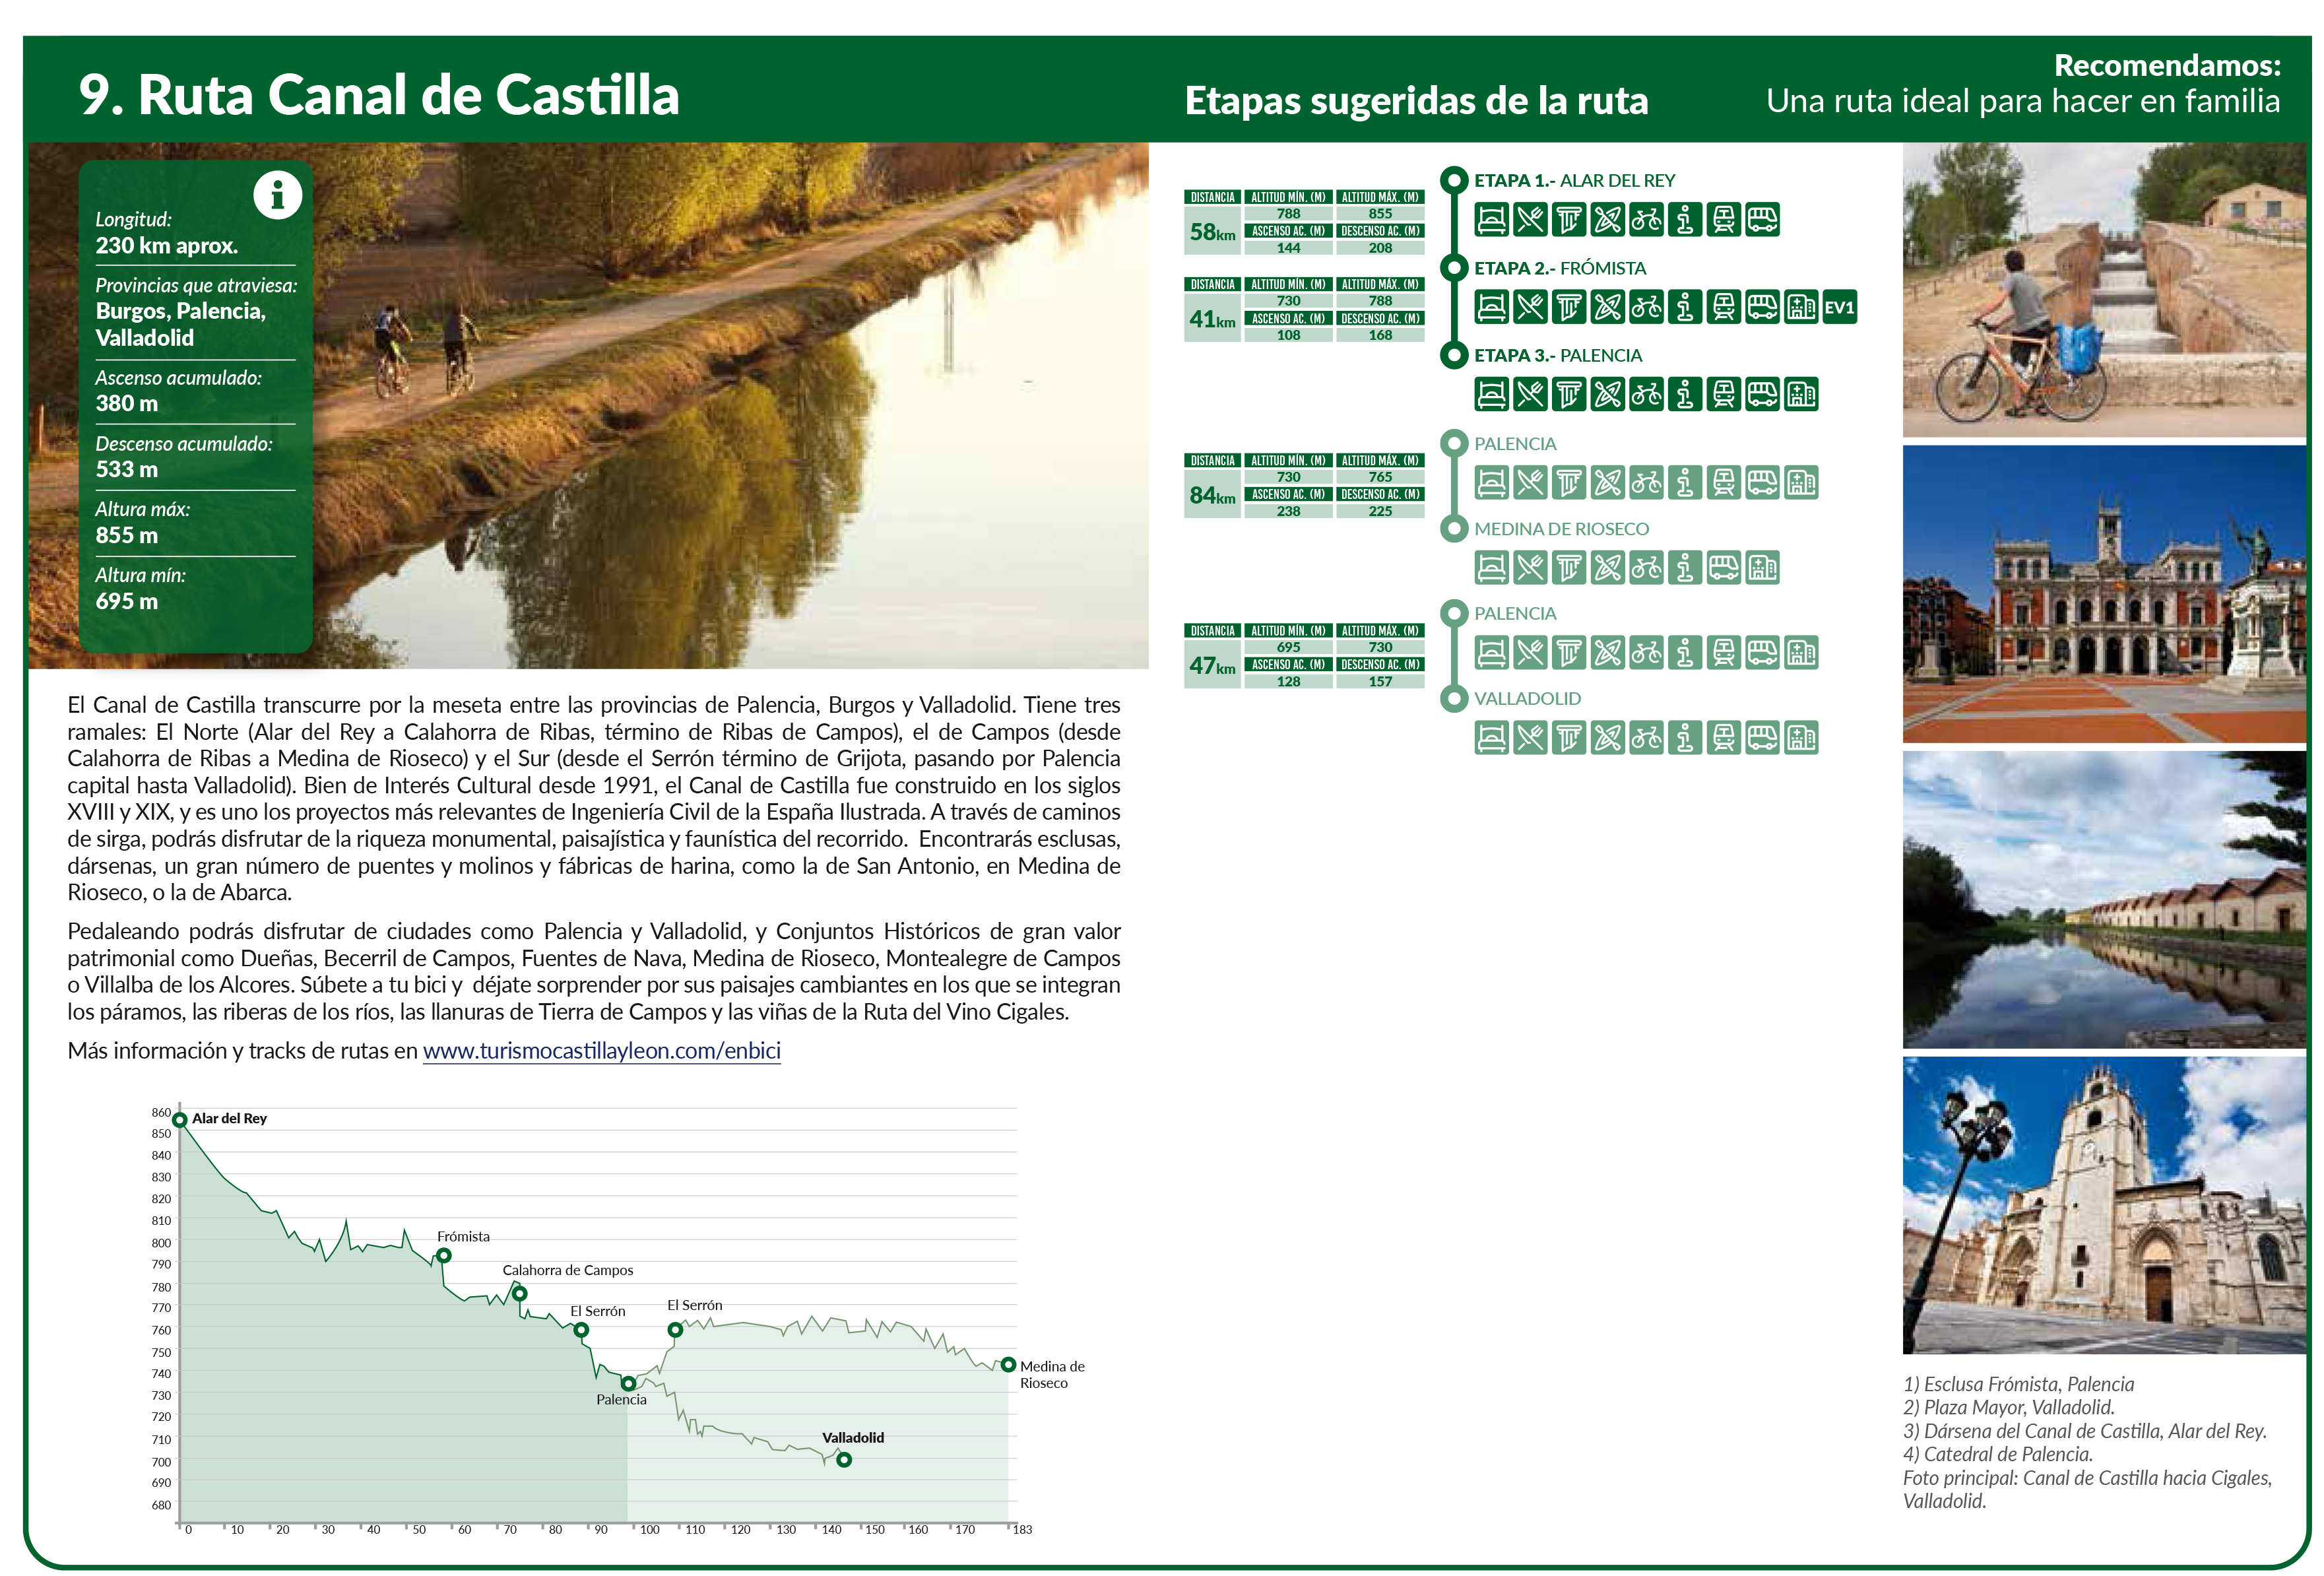The height and width of the screenshot is (1576, 2324).
Task: Click the bicycle icon under Medina de Rioseco
Action: click(x=1646, y=568)
